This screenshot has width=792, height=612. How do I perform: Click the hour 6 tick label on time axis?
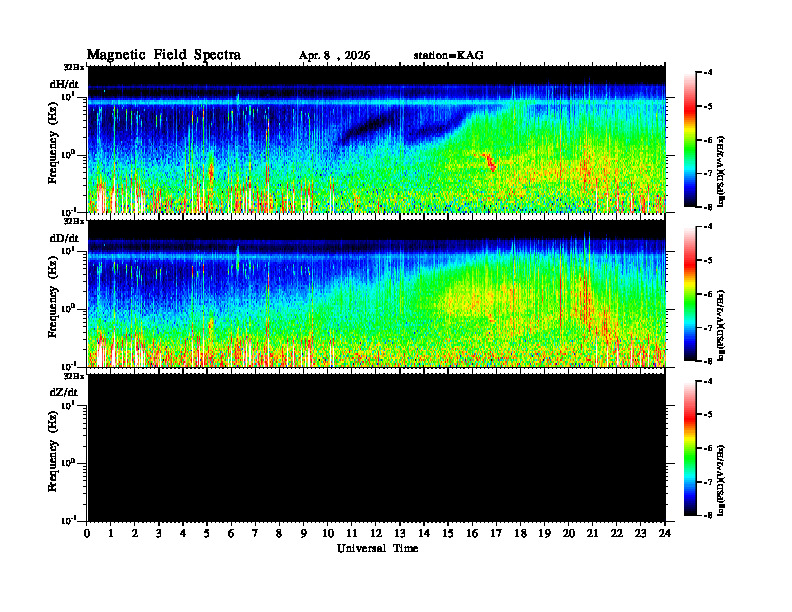[232, 534]
